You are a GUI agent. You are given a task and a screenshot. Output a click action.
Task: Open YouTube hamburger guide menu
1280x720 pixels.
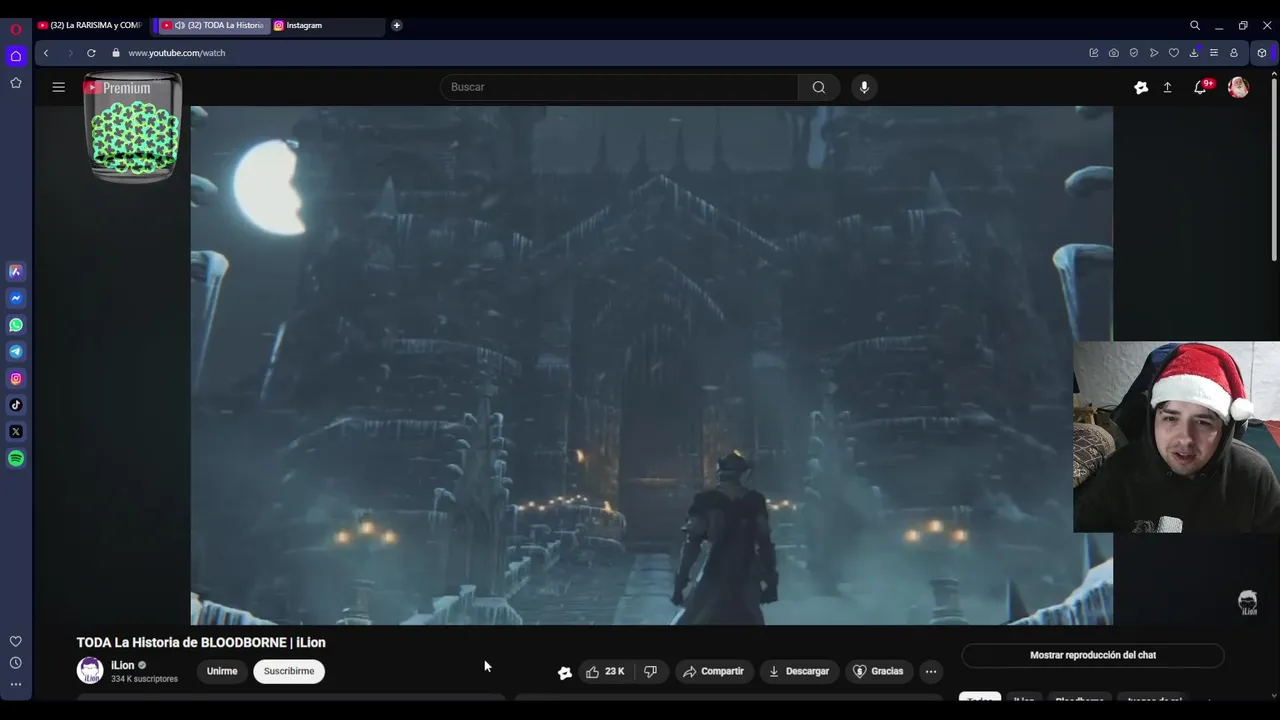click(59, 87)
